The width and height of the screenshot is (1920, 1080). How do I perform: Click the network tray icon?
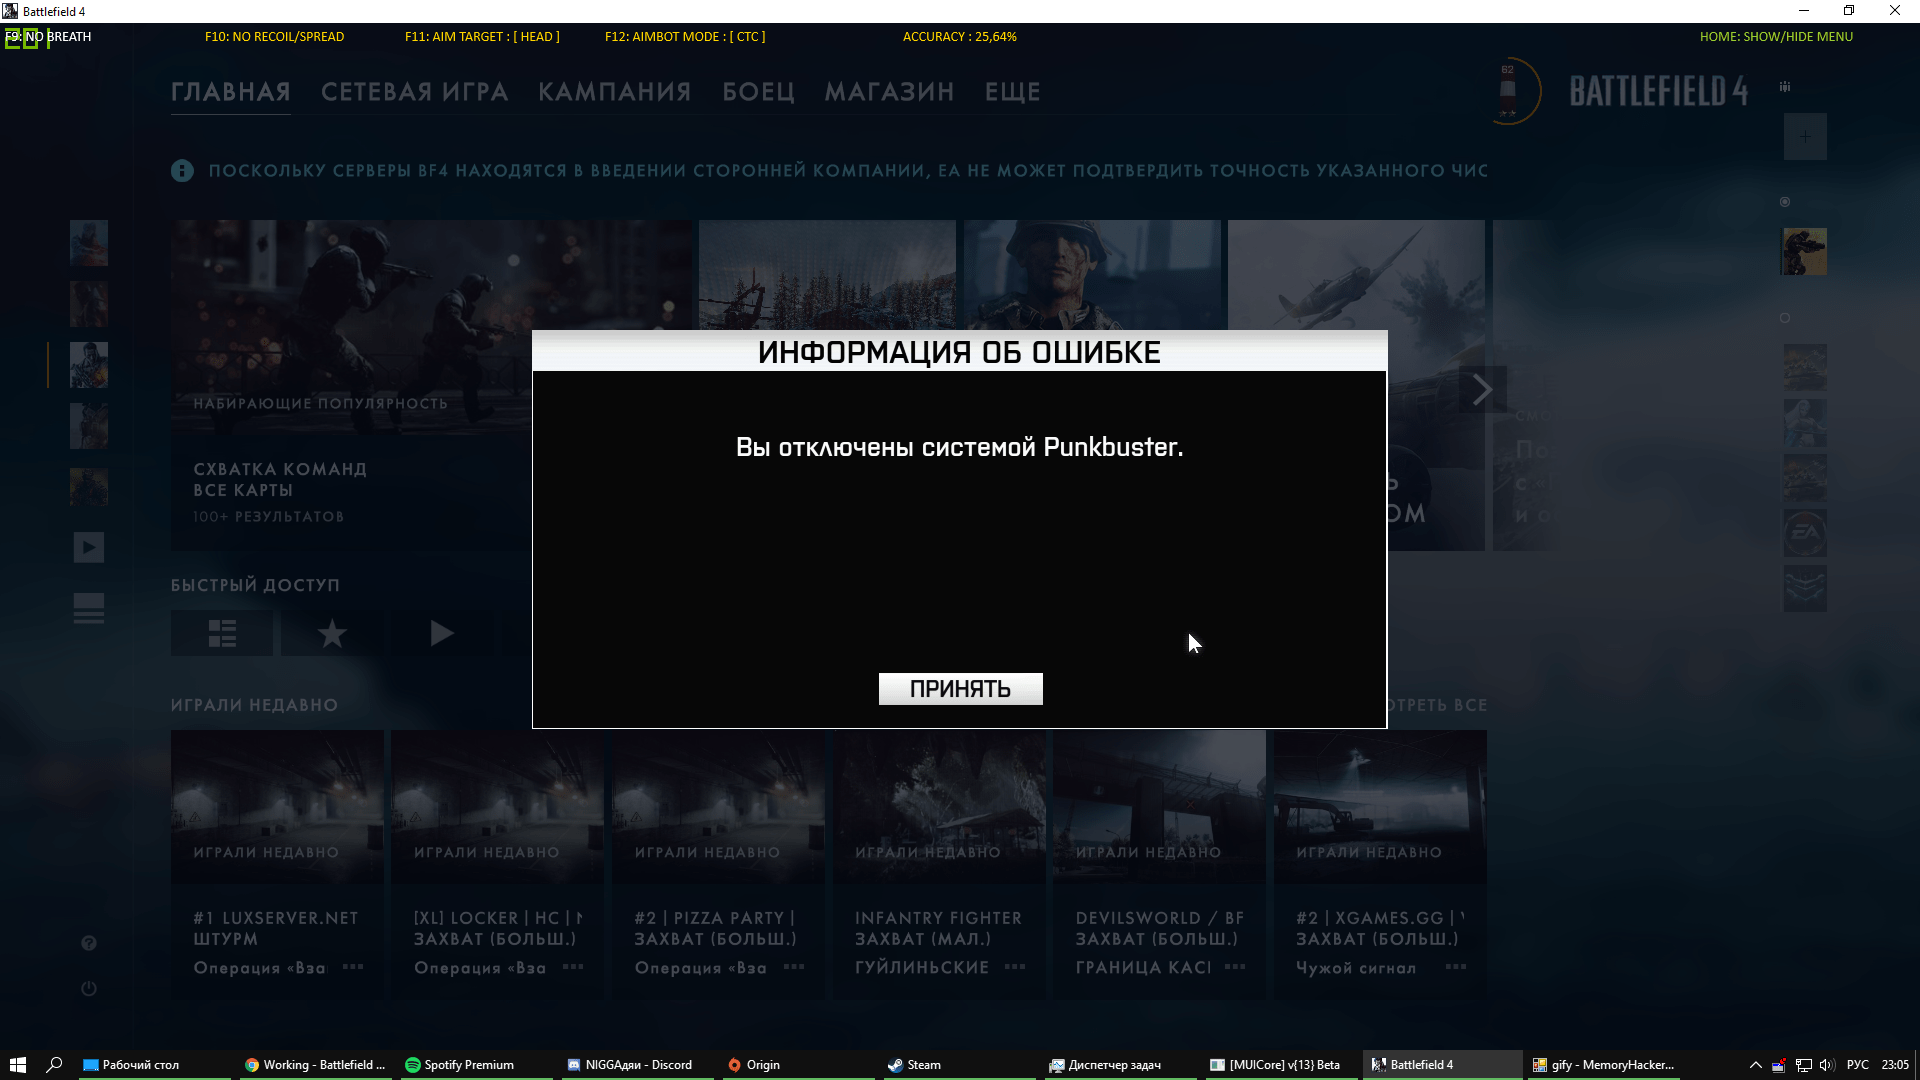coord(1803,1065)
